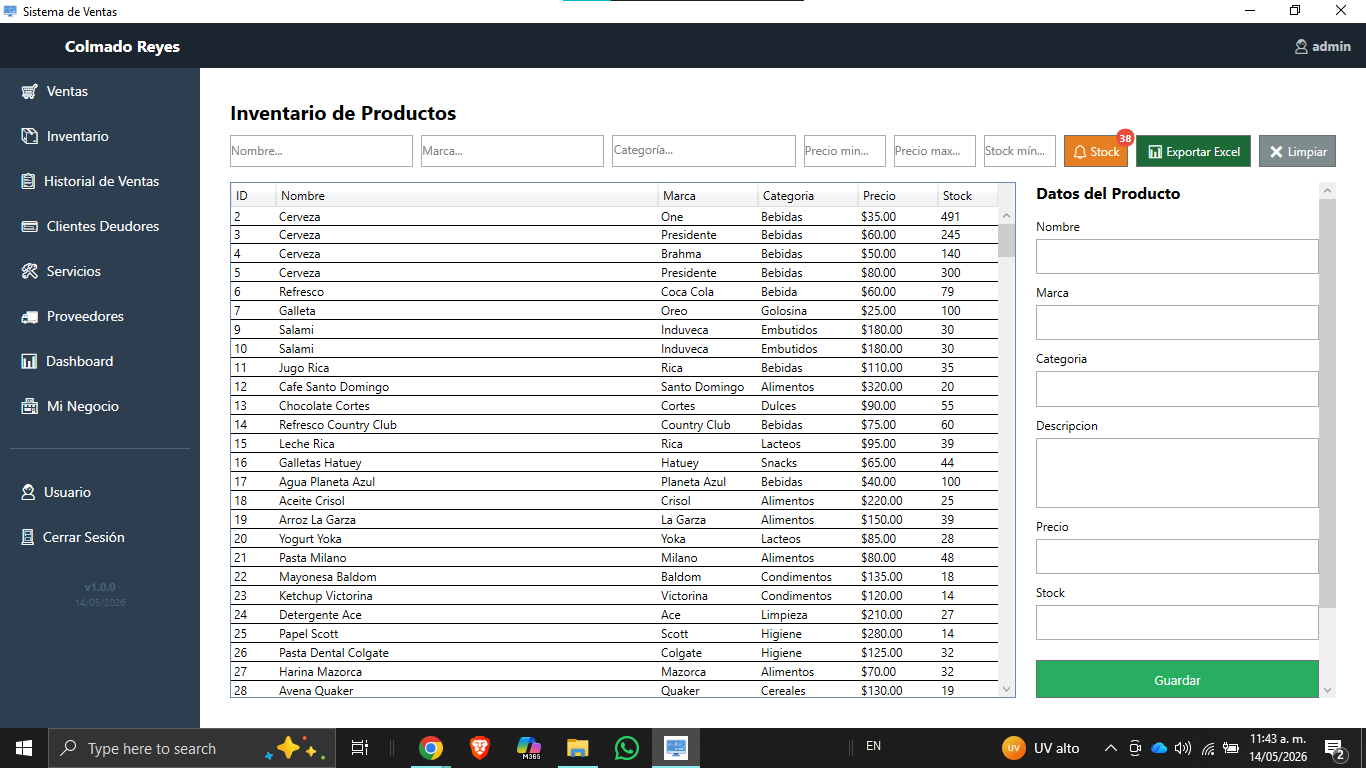1366x768 pixels.
Task: Select the Aceite Crisol product row
Action: 614,501
